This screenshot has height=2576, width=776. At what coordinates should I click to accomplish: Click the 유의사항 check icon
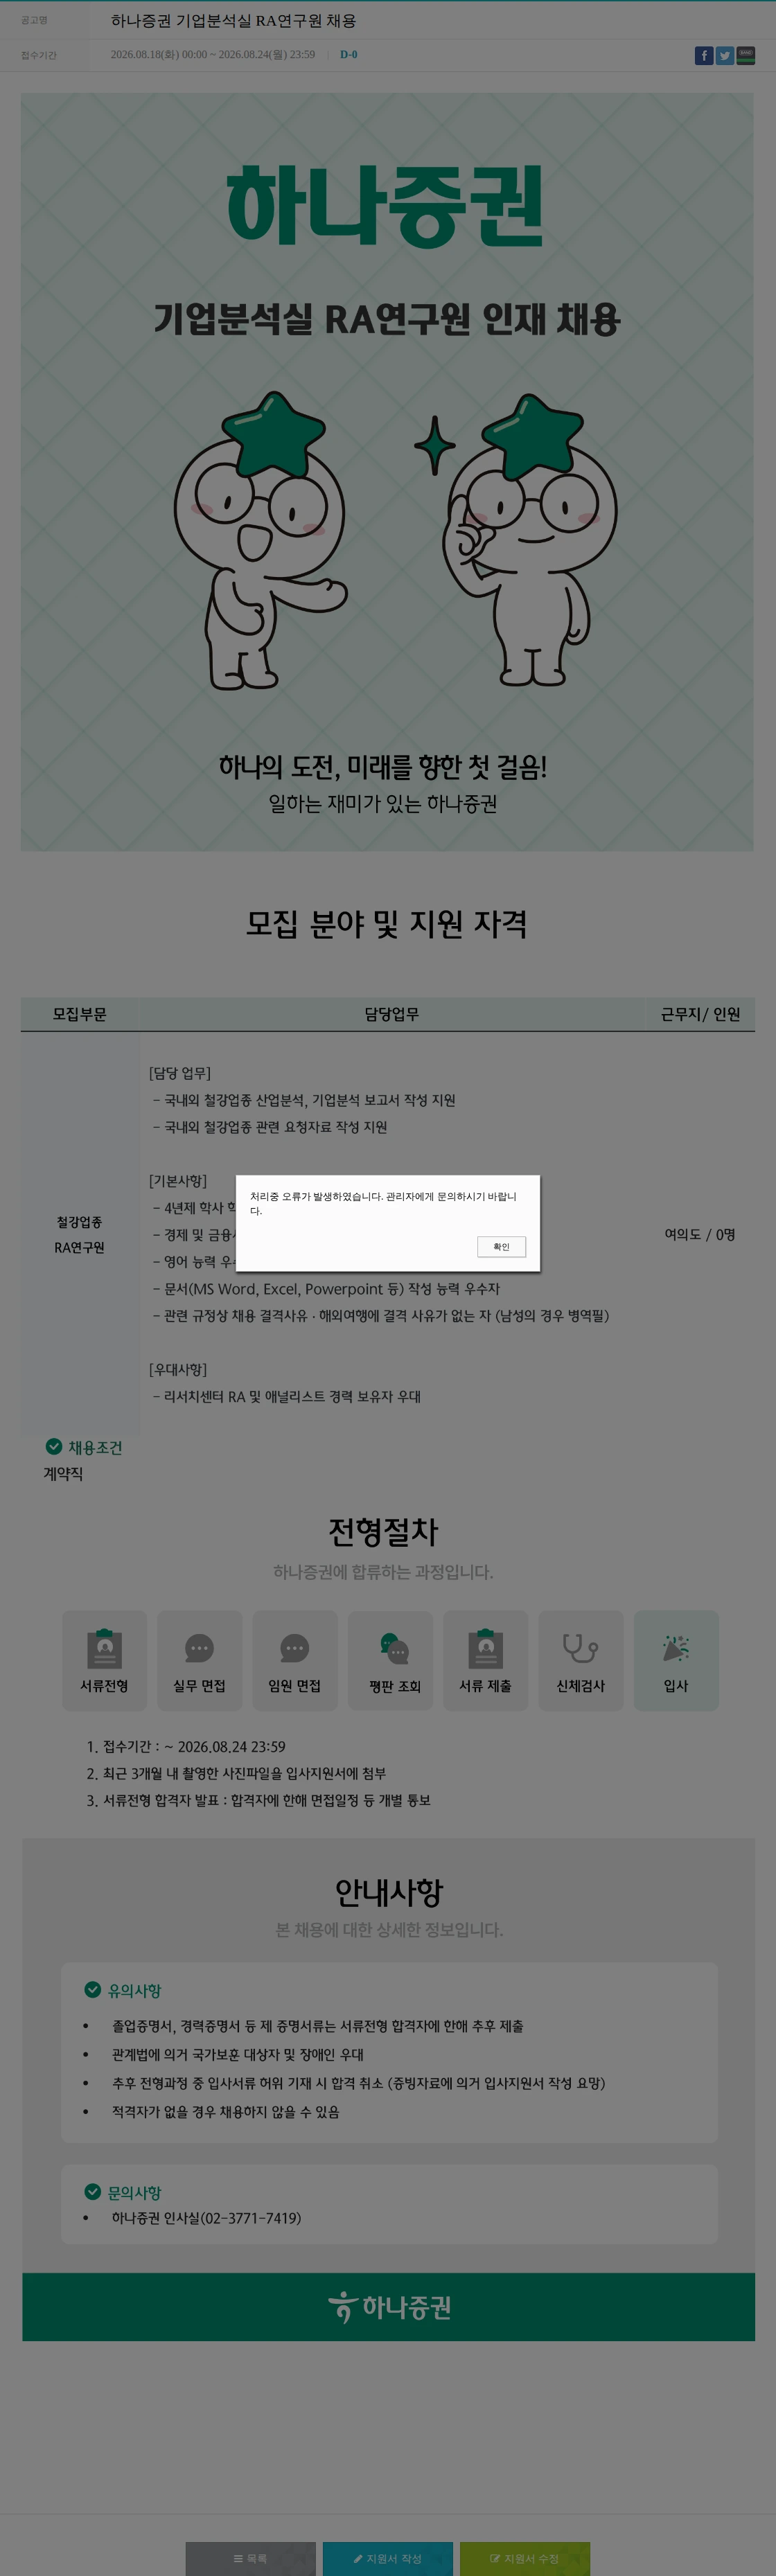pos(93,1989)
